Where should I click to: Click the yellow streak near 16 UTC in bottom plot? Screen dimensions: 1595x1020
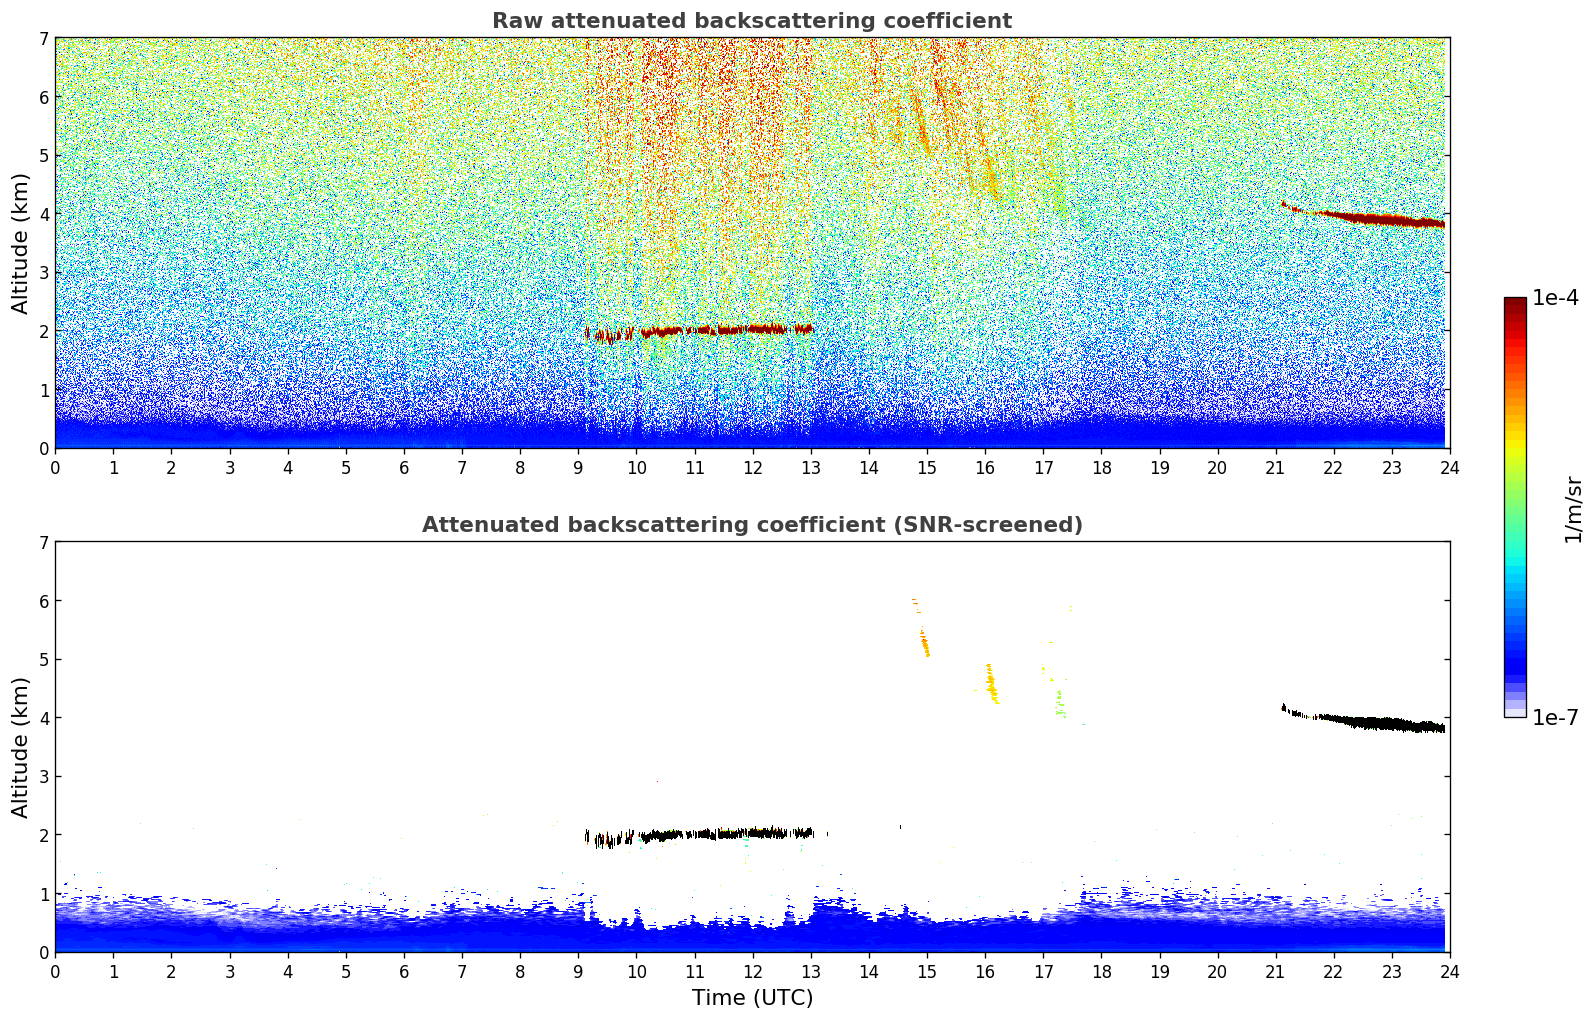pos(990,684)
